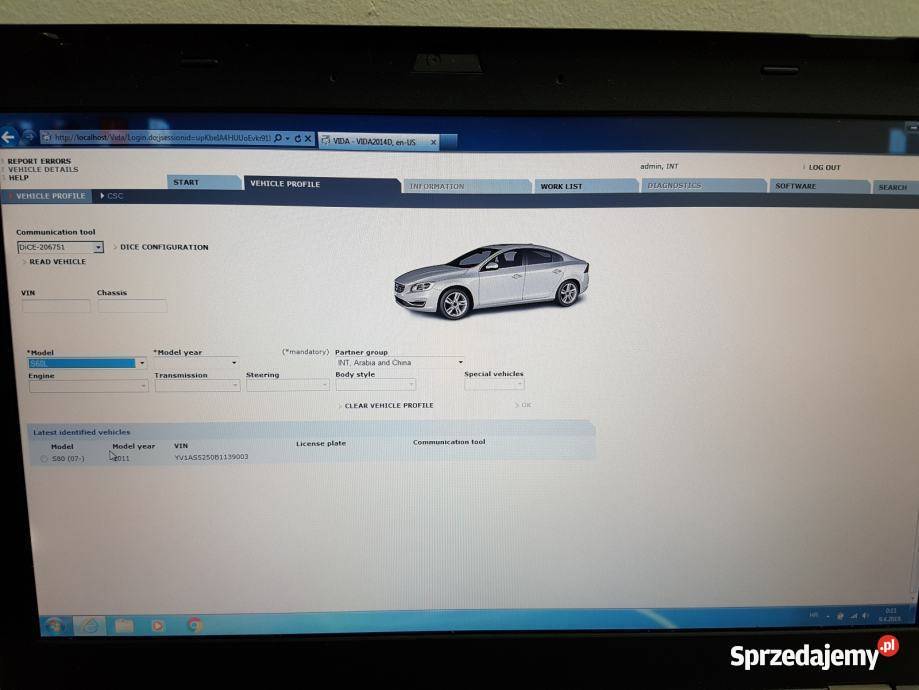This screenshot has width=919, height=690.
Task: Click the search magnifier in address bar
Action: coord(278,138)
